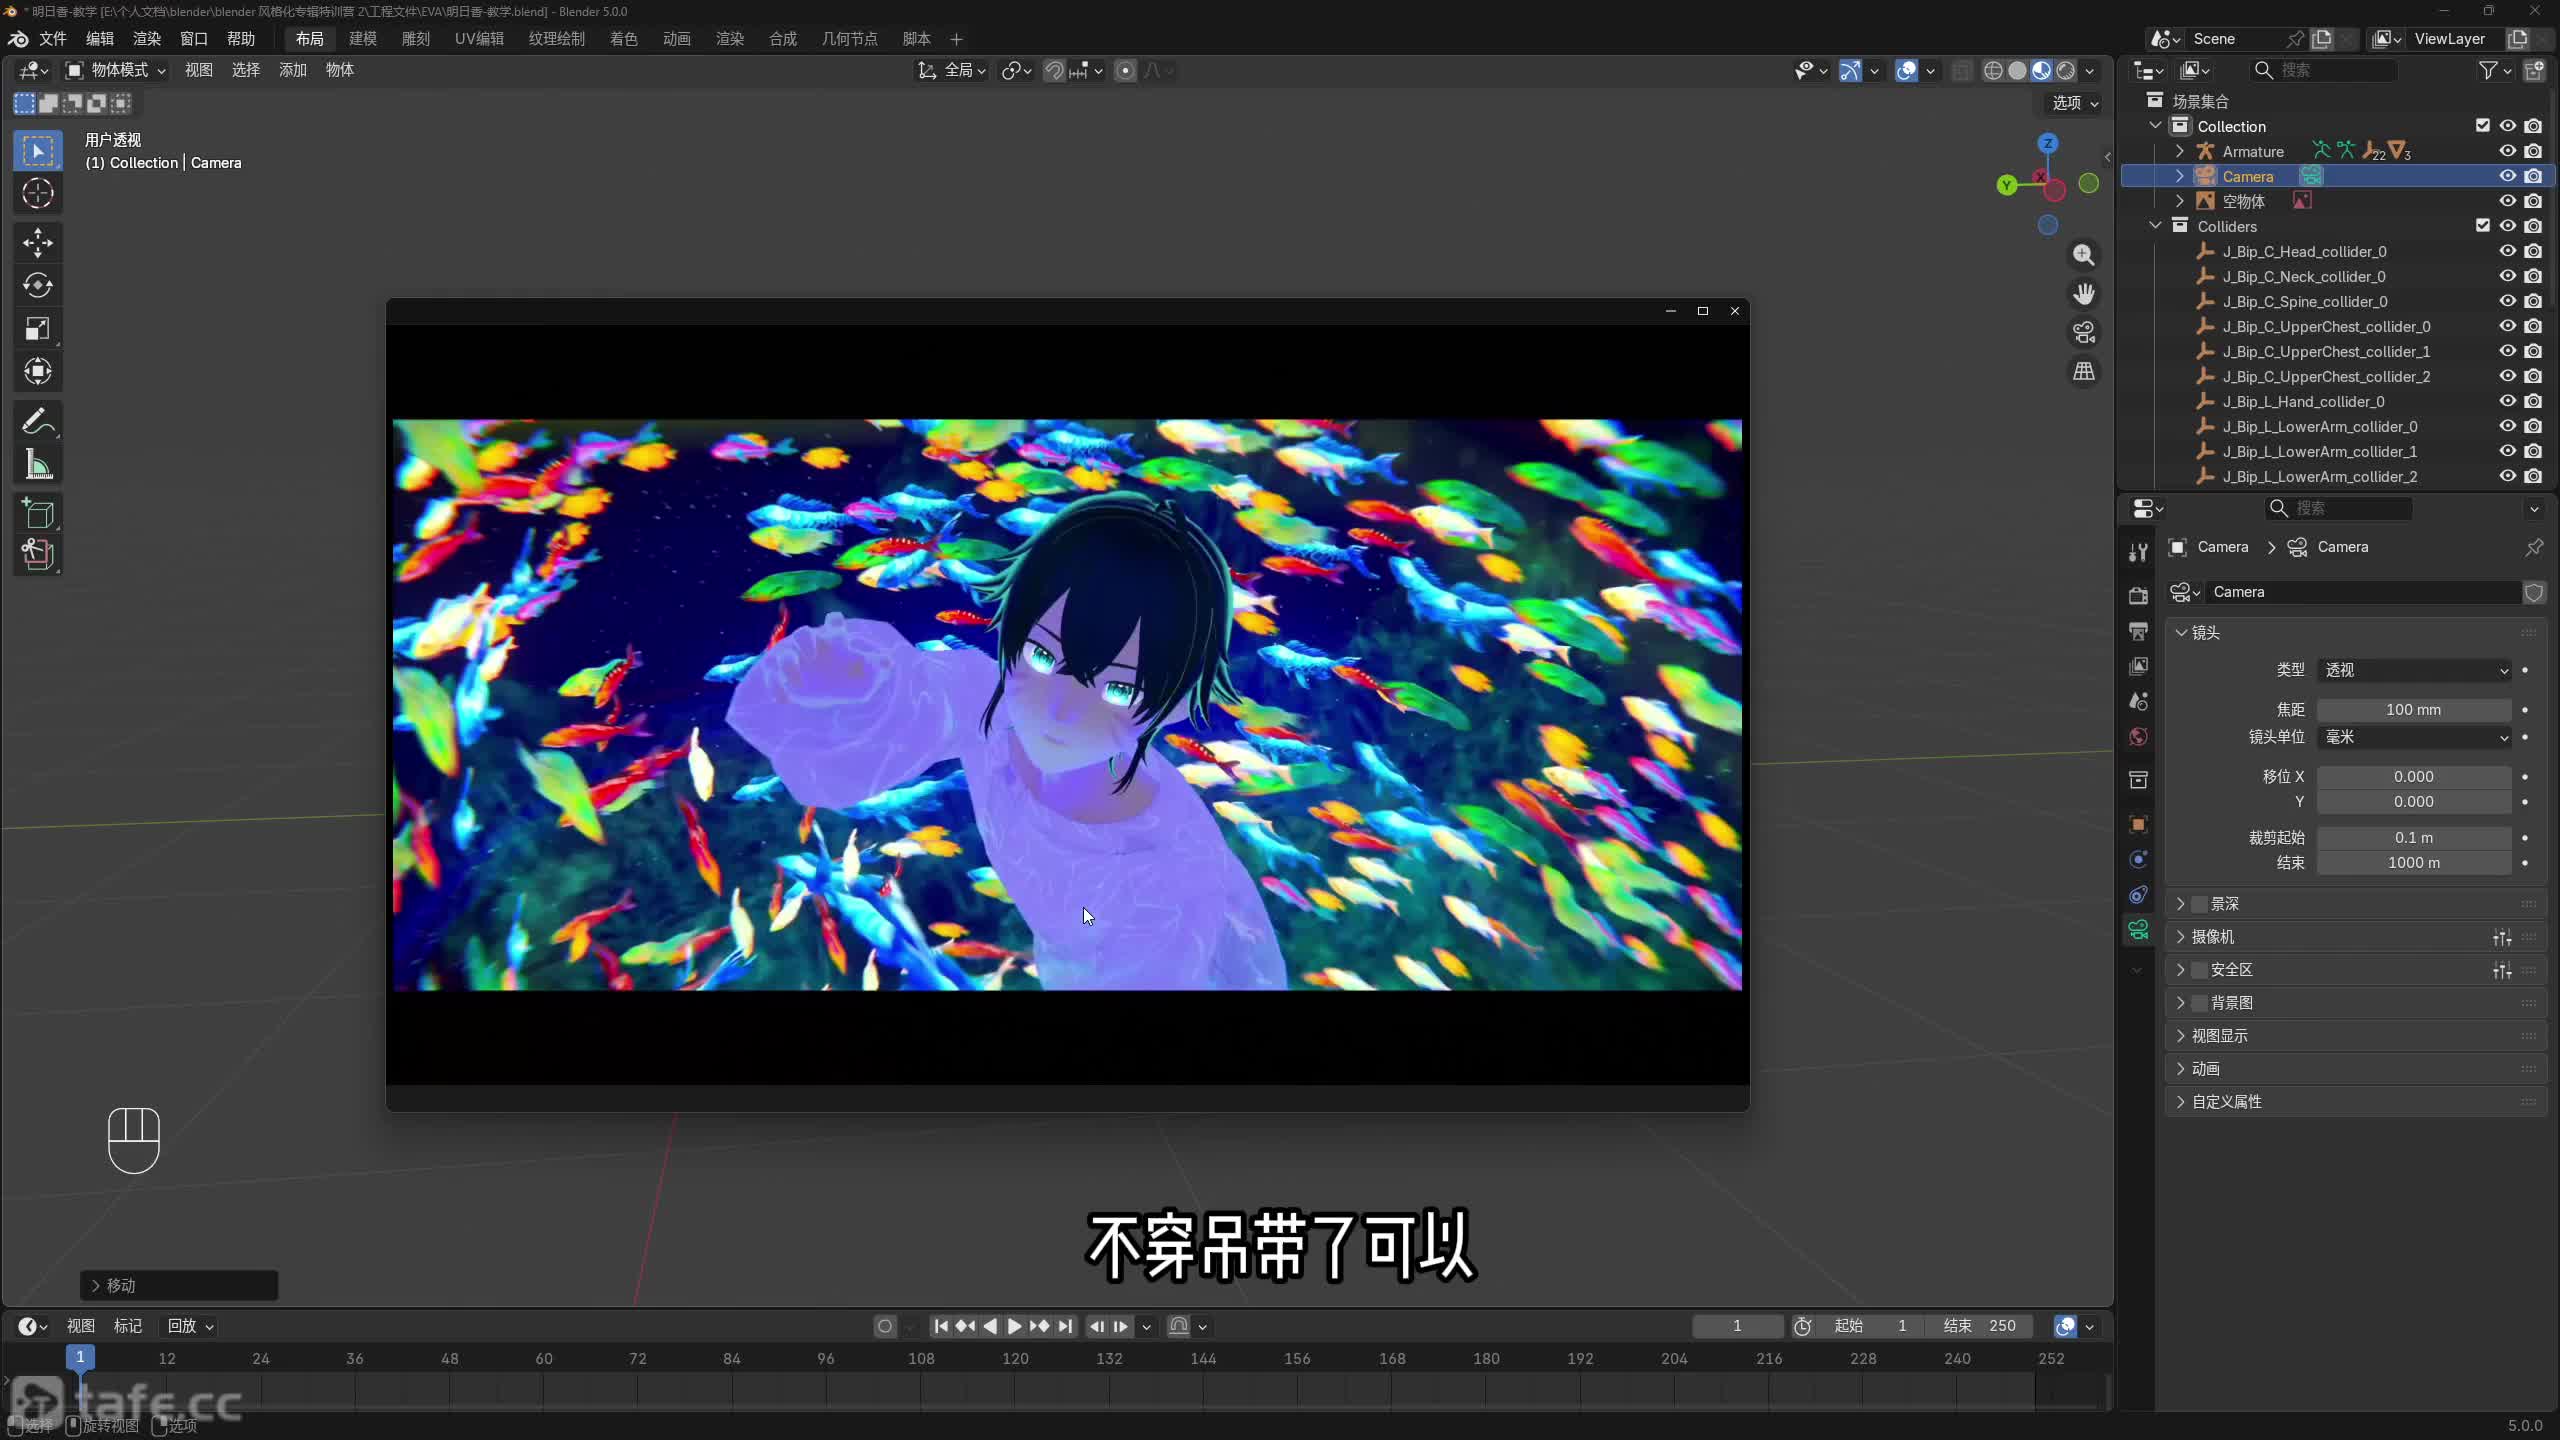This screenshot has height=1440, width=2560.
Task: Click the 焦距 100 mm field
Action: [2413, 710]
